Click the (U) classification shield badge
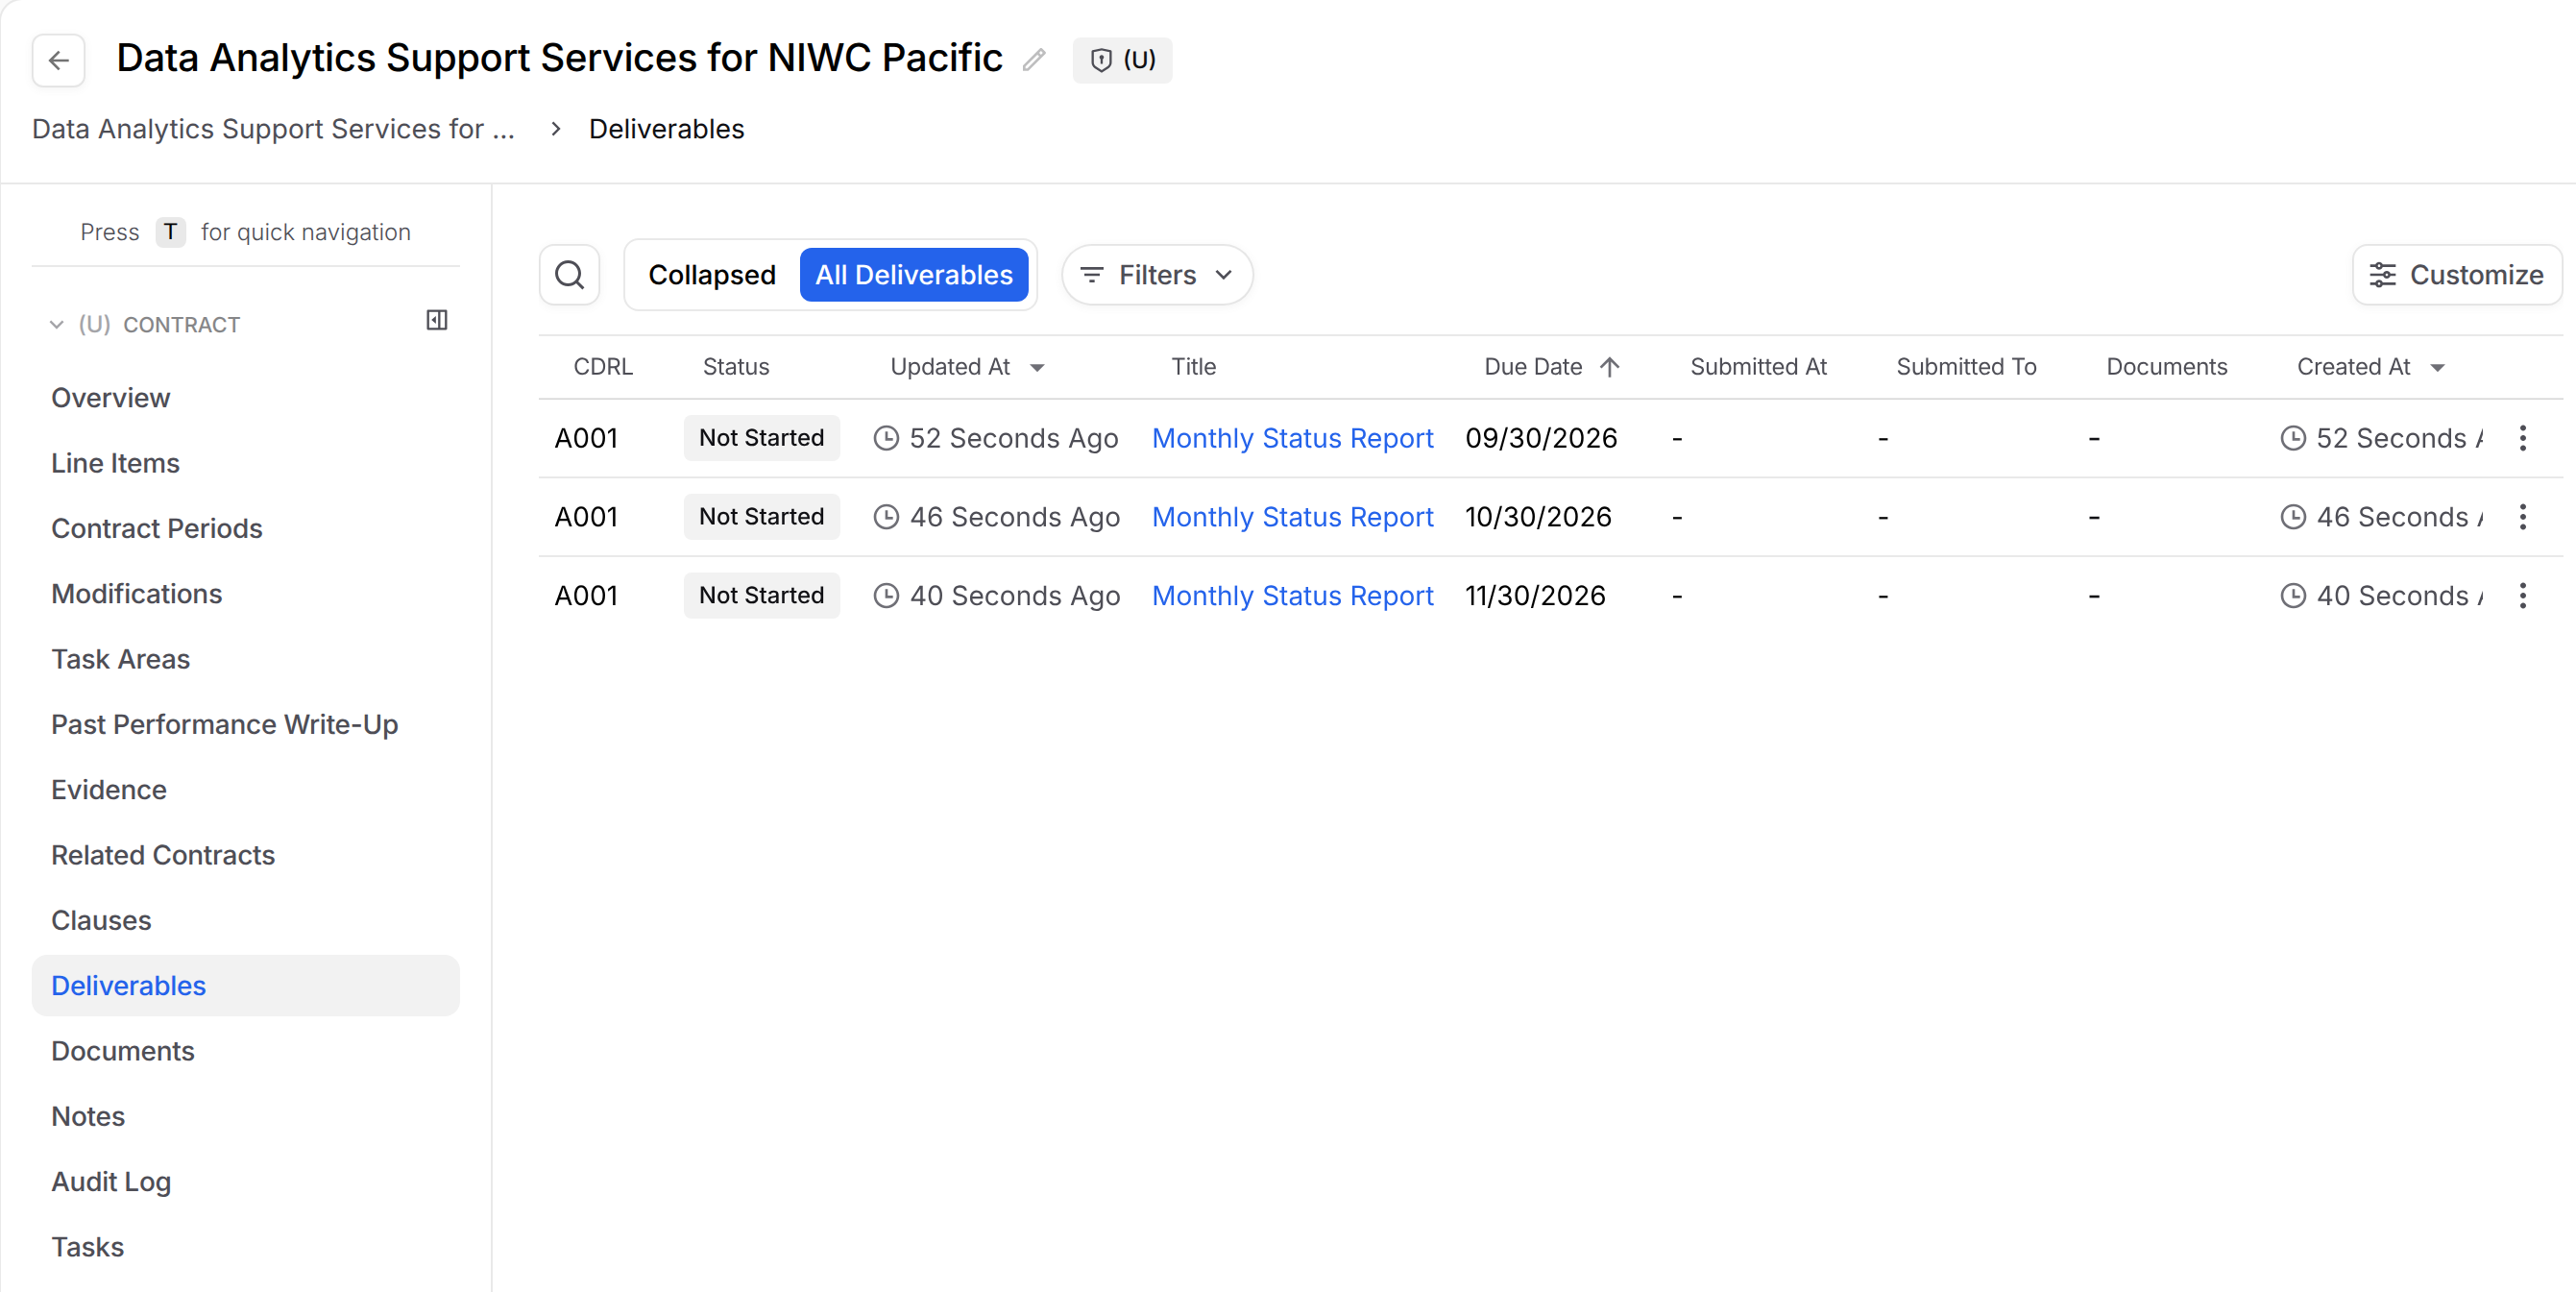This screenshot has width=2576, height=1292. pyautogui.click(x=1122, y=60)
